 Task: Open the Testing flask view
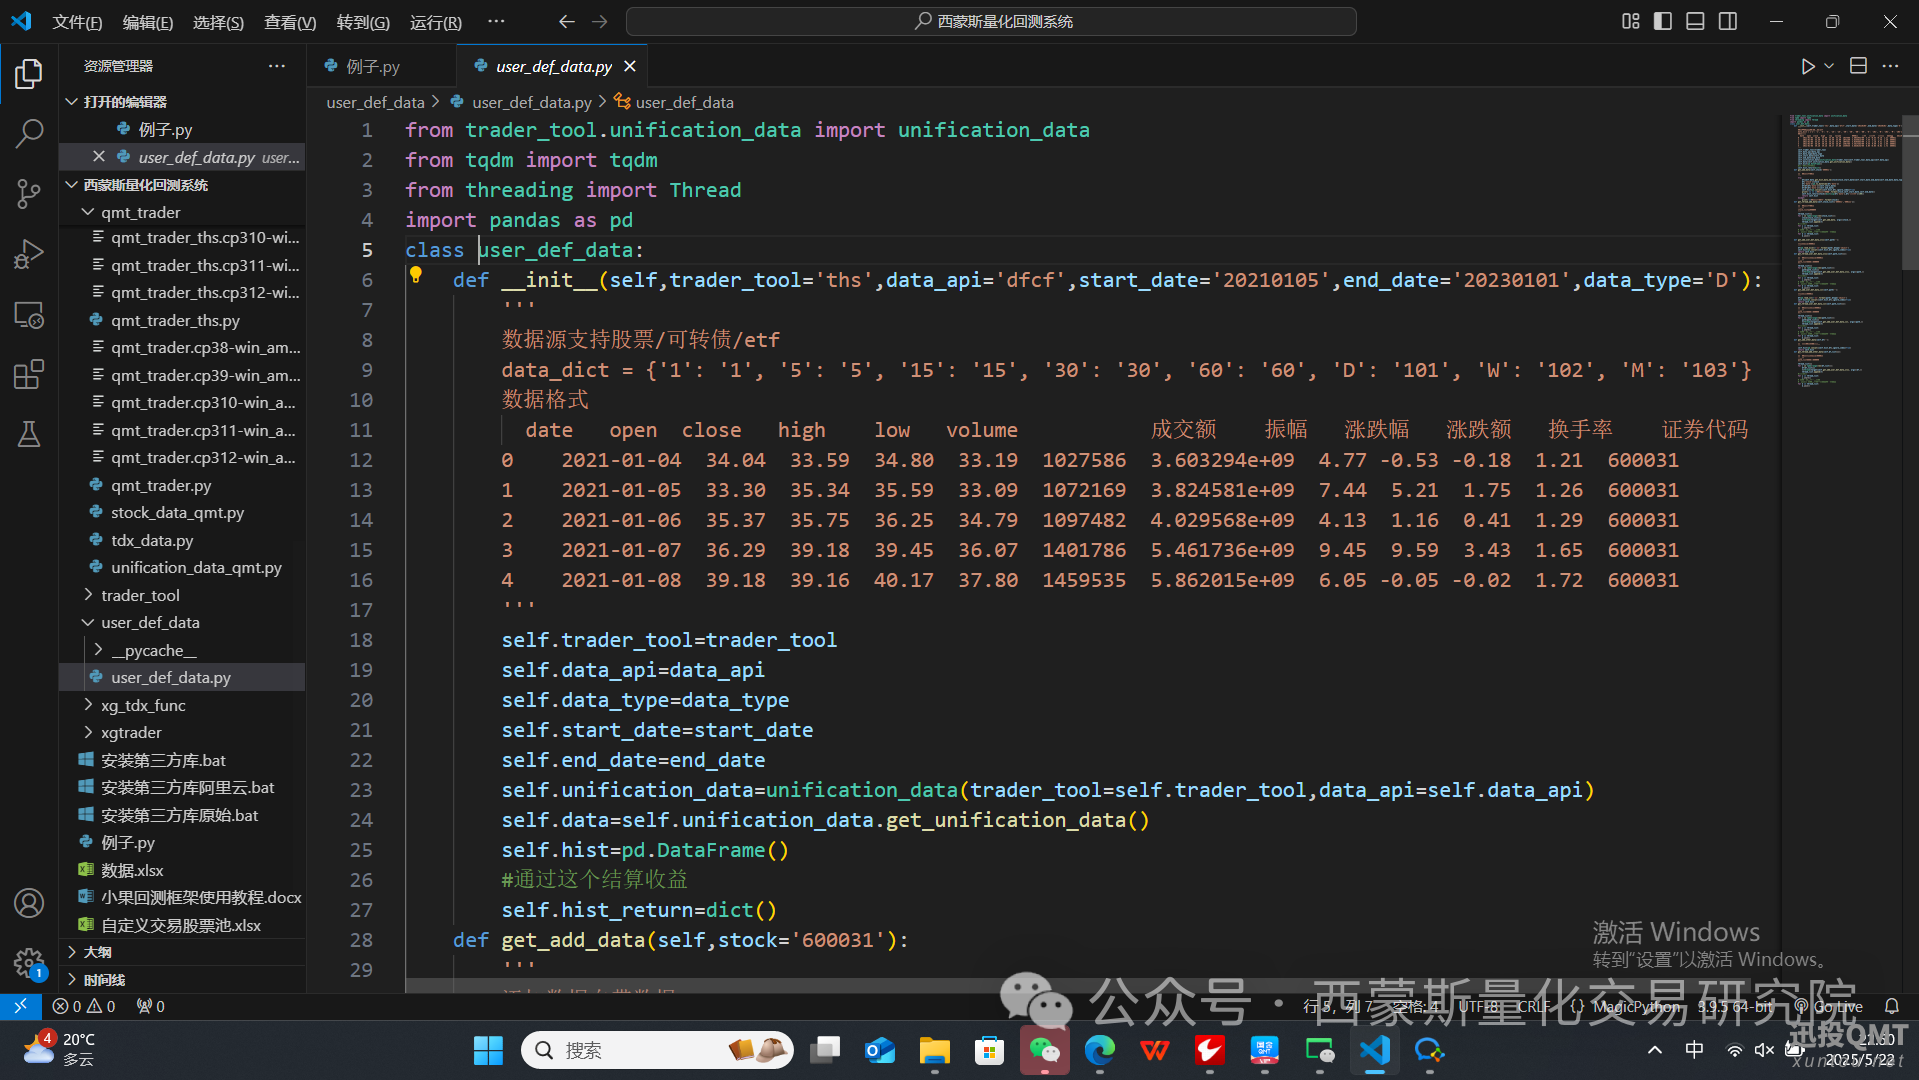coord(29,434)
